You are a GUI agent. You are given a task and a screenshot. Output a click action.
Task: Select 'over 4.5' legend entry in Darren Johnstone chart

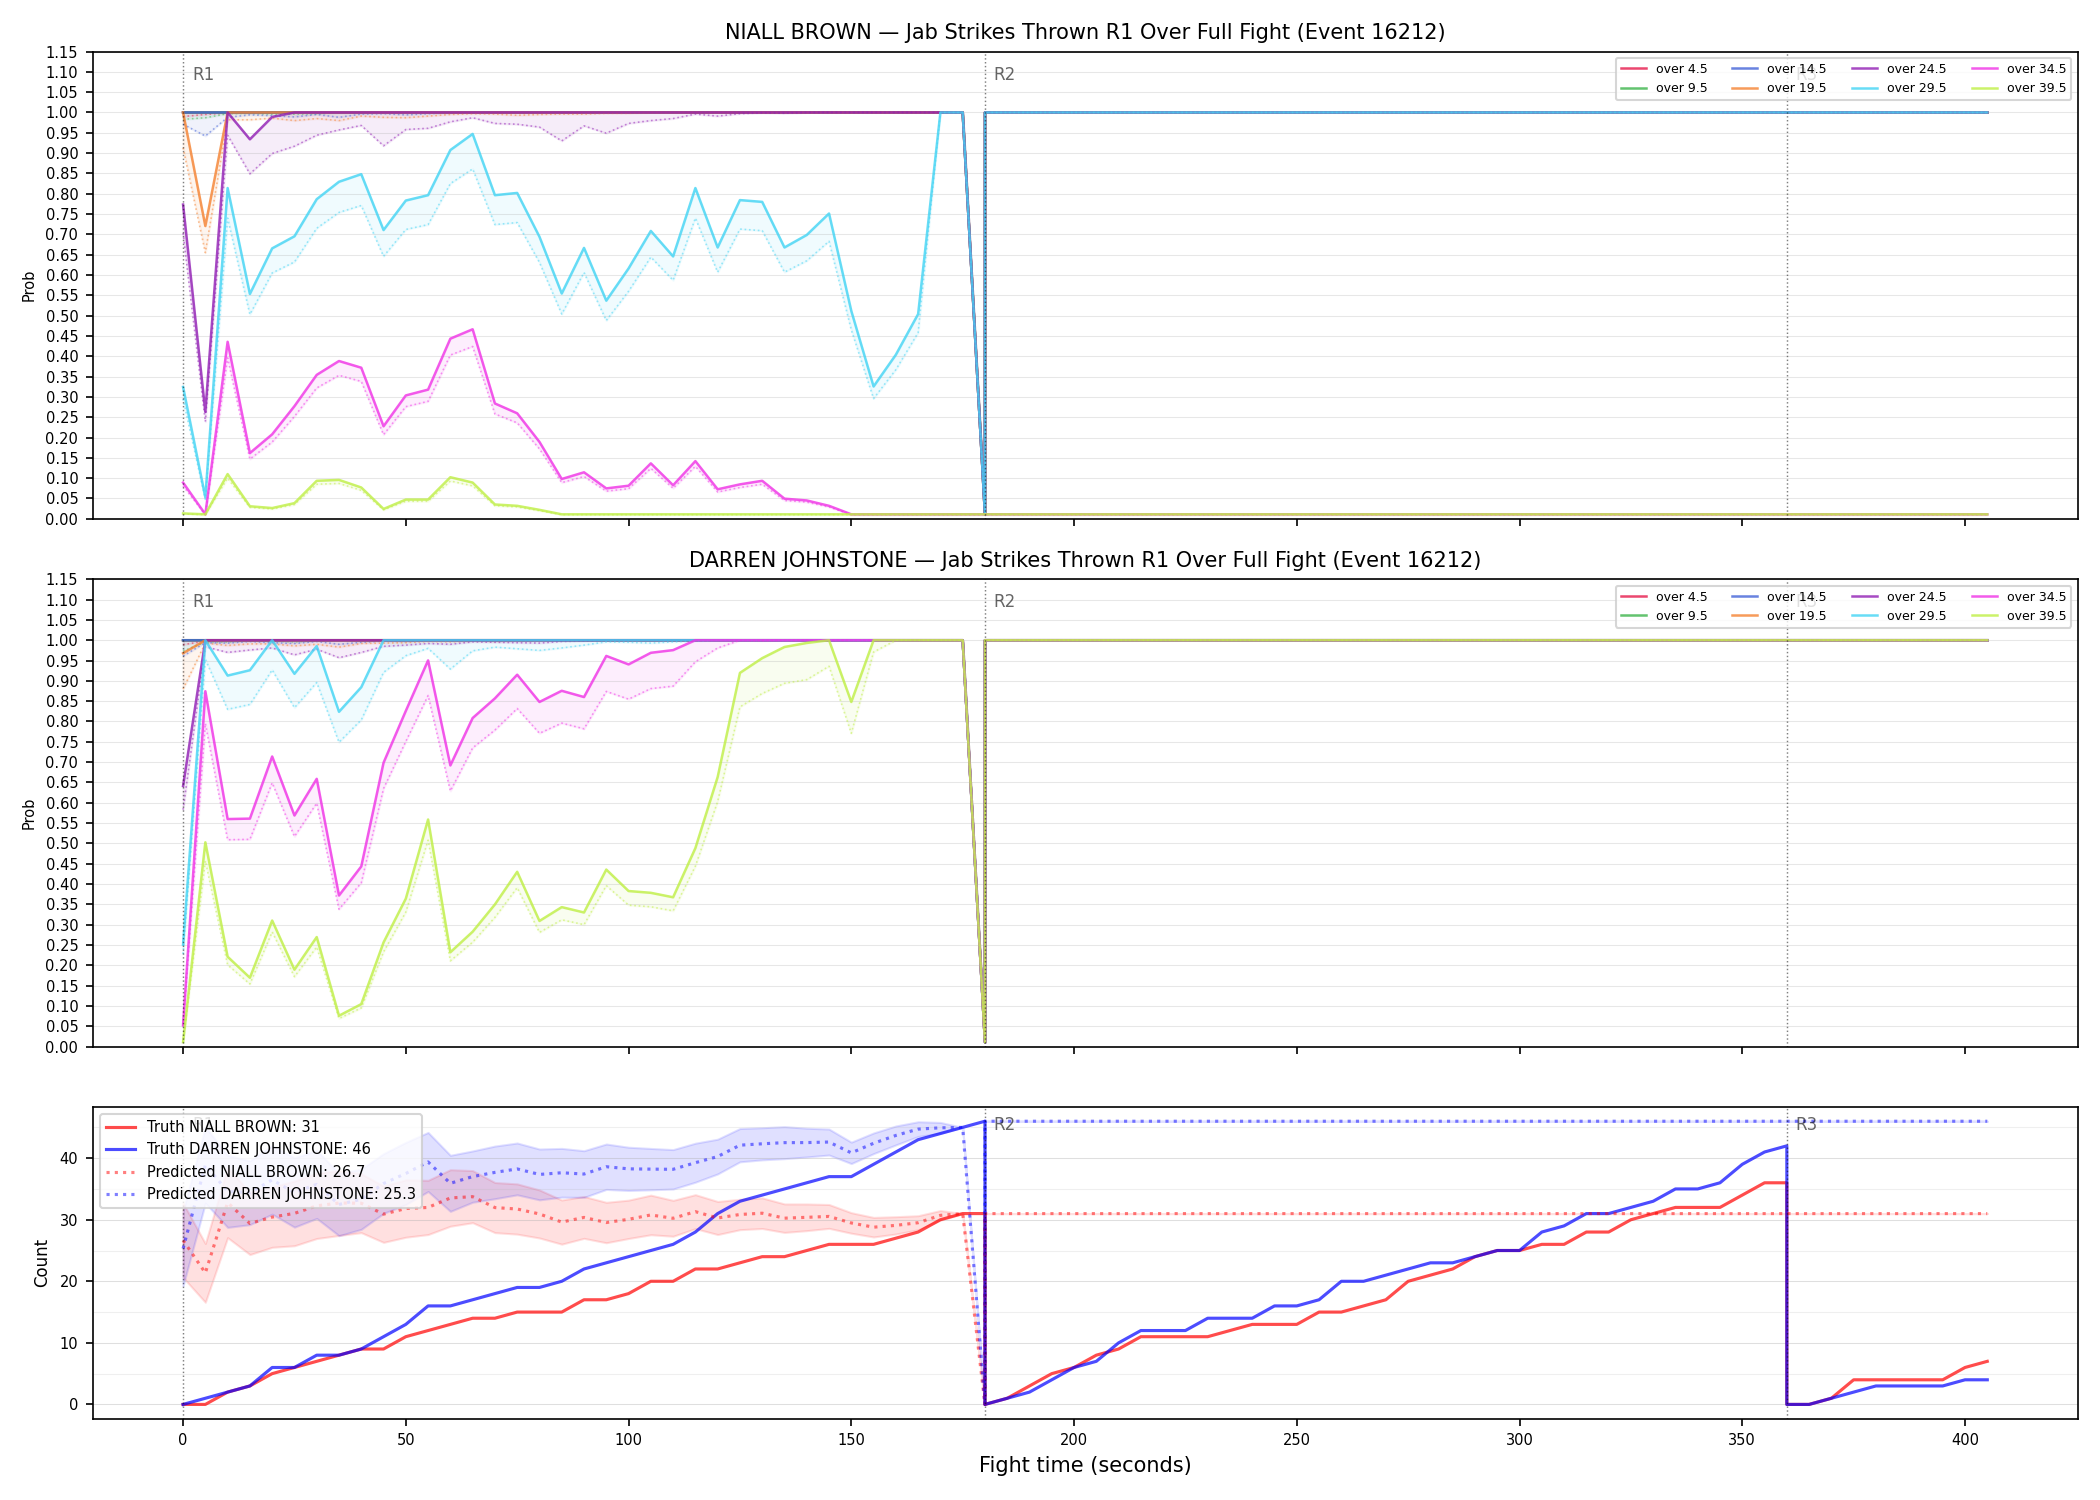point(1664,597)
